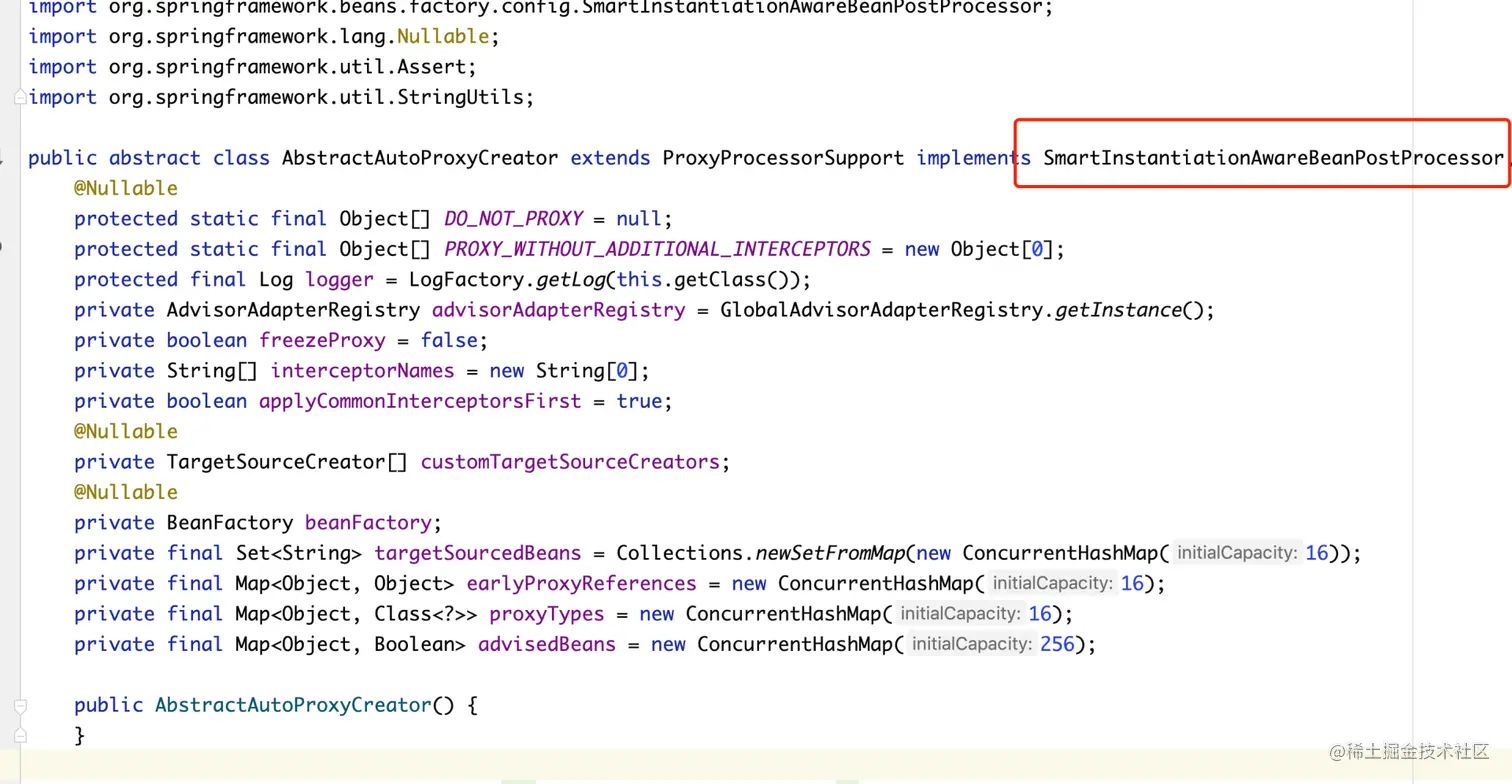Click Nullable in the springframework.lang import
This screenshot has width=1512, height=784.
click(x=443, y=37)
